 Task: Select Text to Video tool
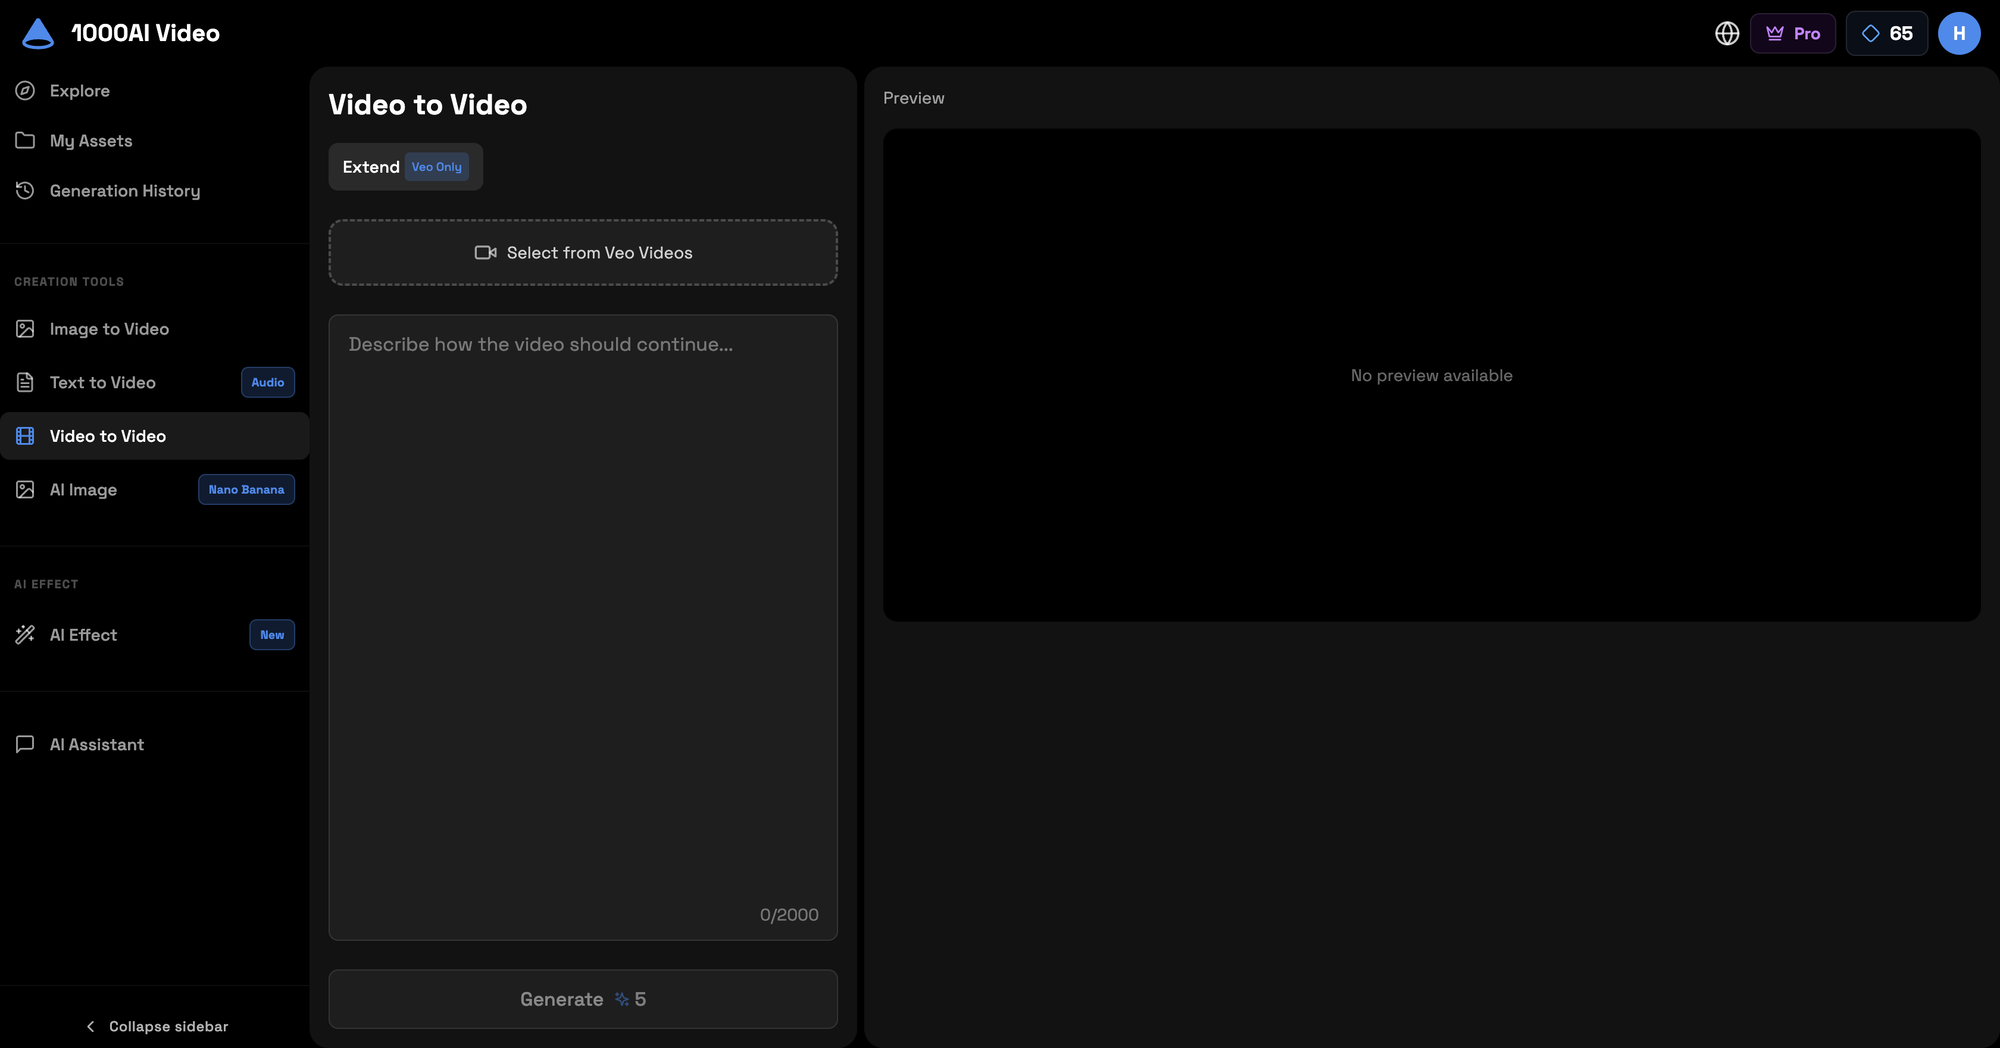154,383
